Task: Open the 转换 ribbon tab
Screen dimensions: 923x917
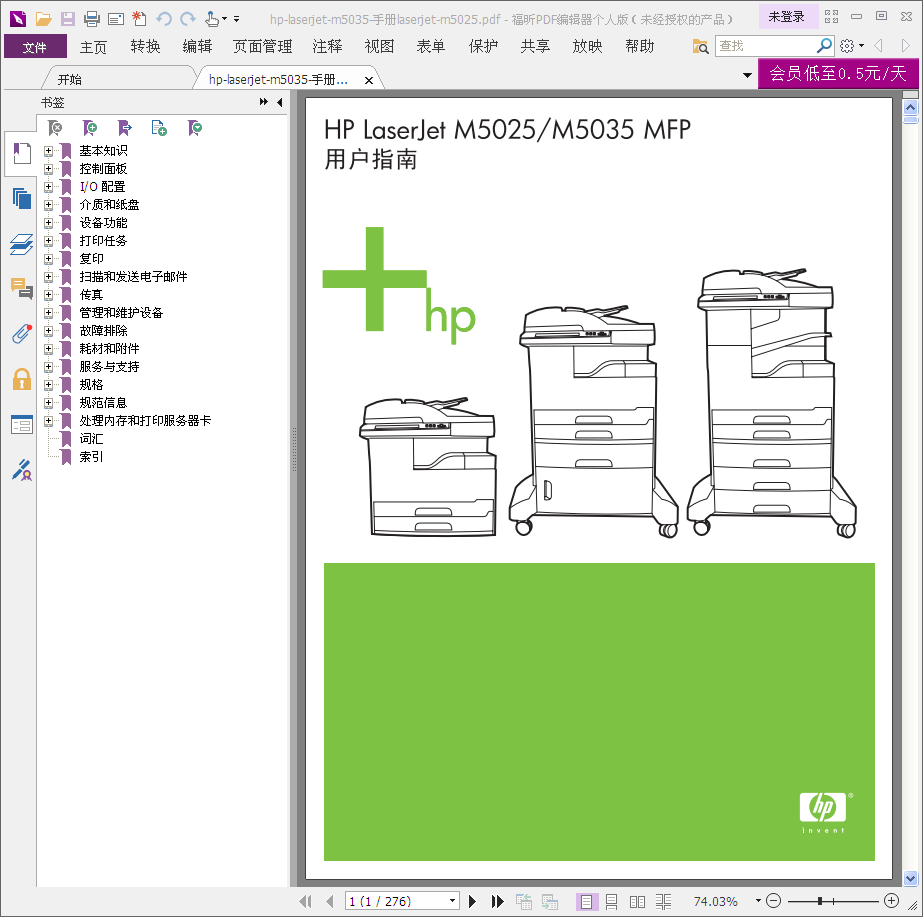Action: [145, 46]
